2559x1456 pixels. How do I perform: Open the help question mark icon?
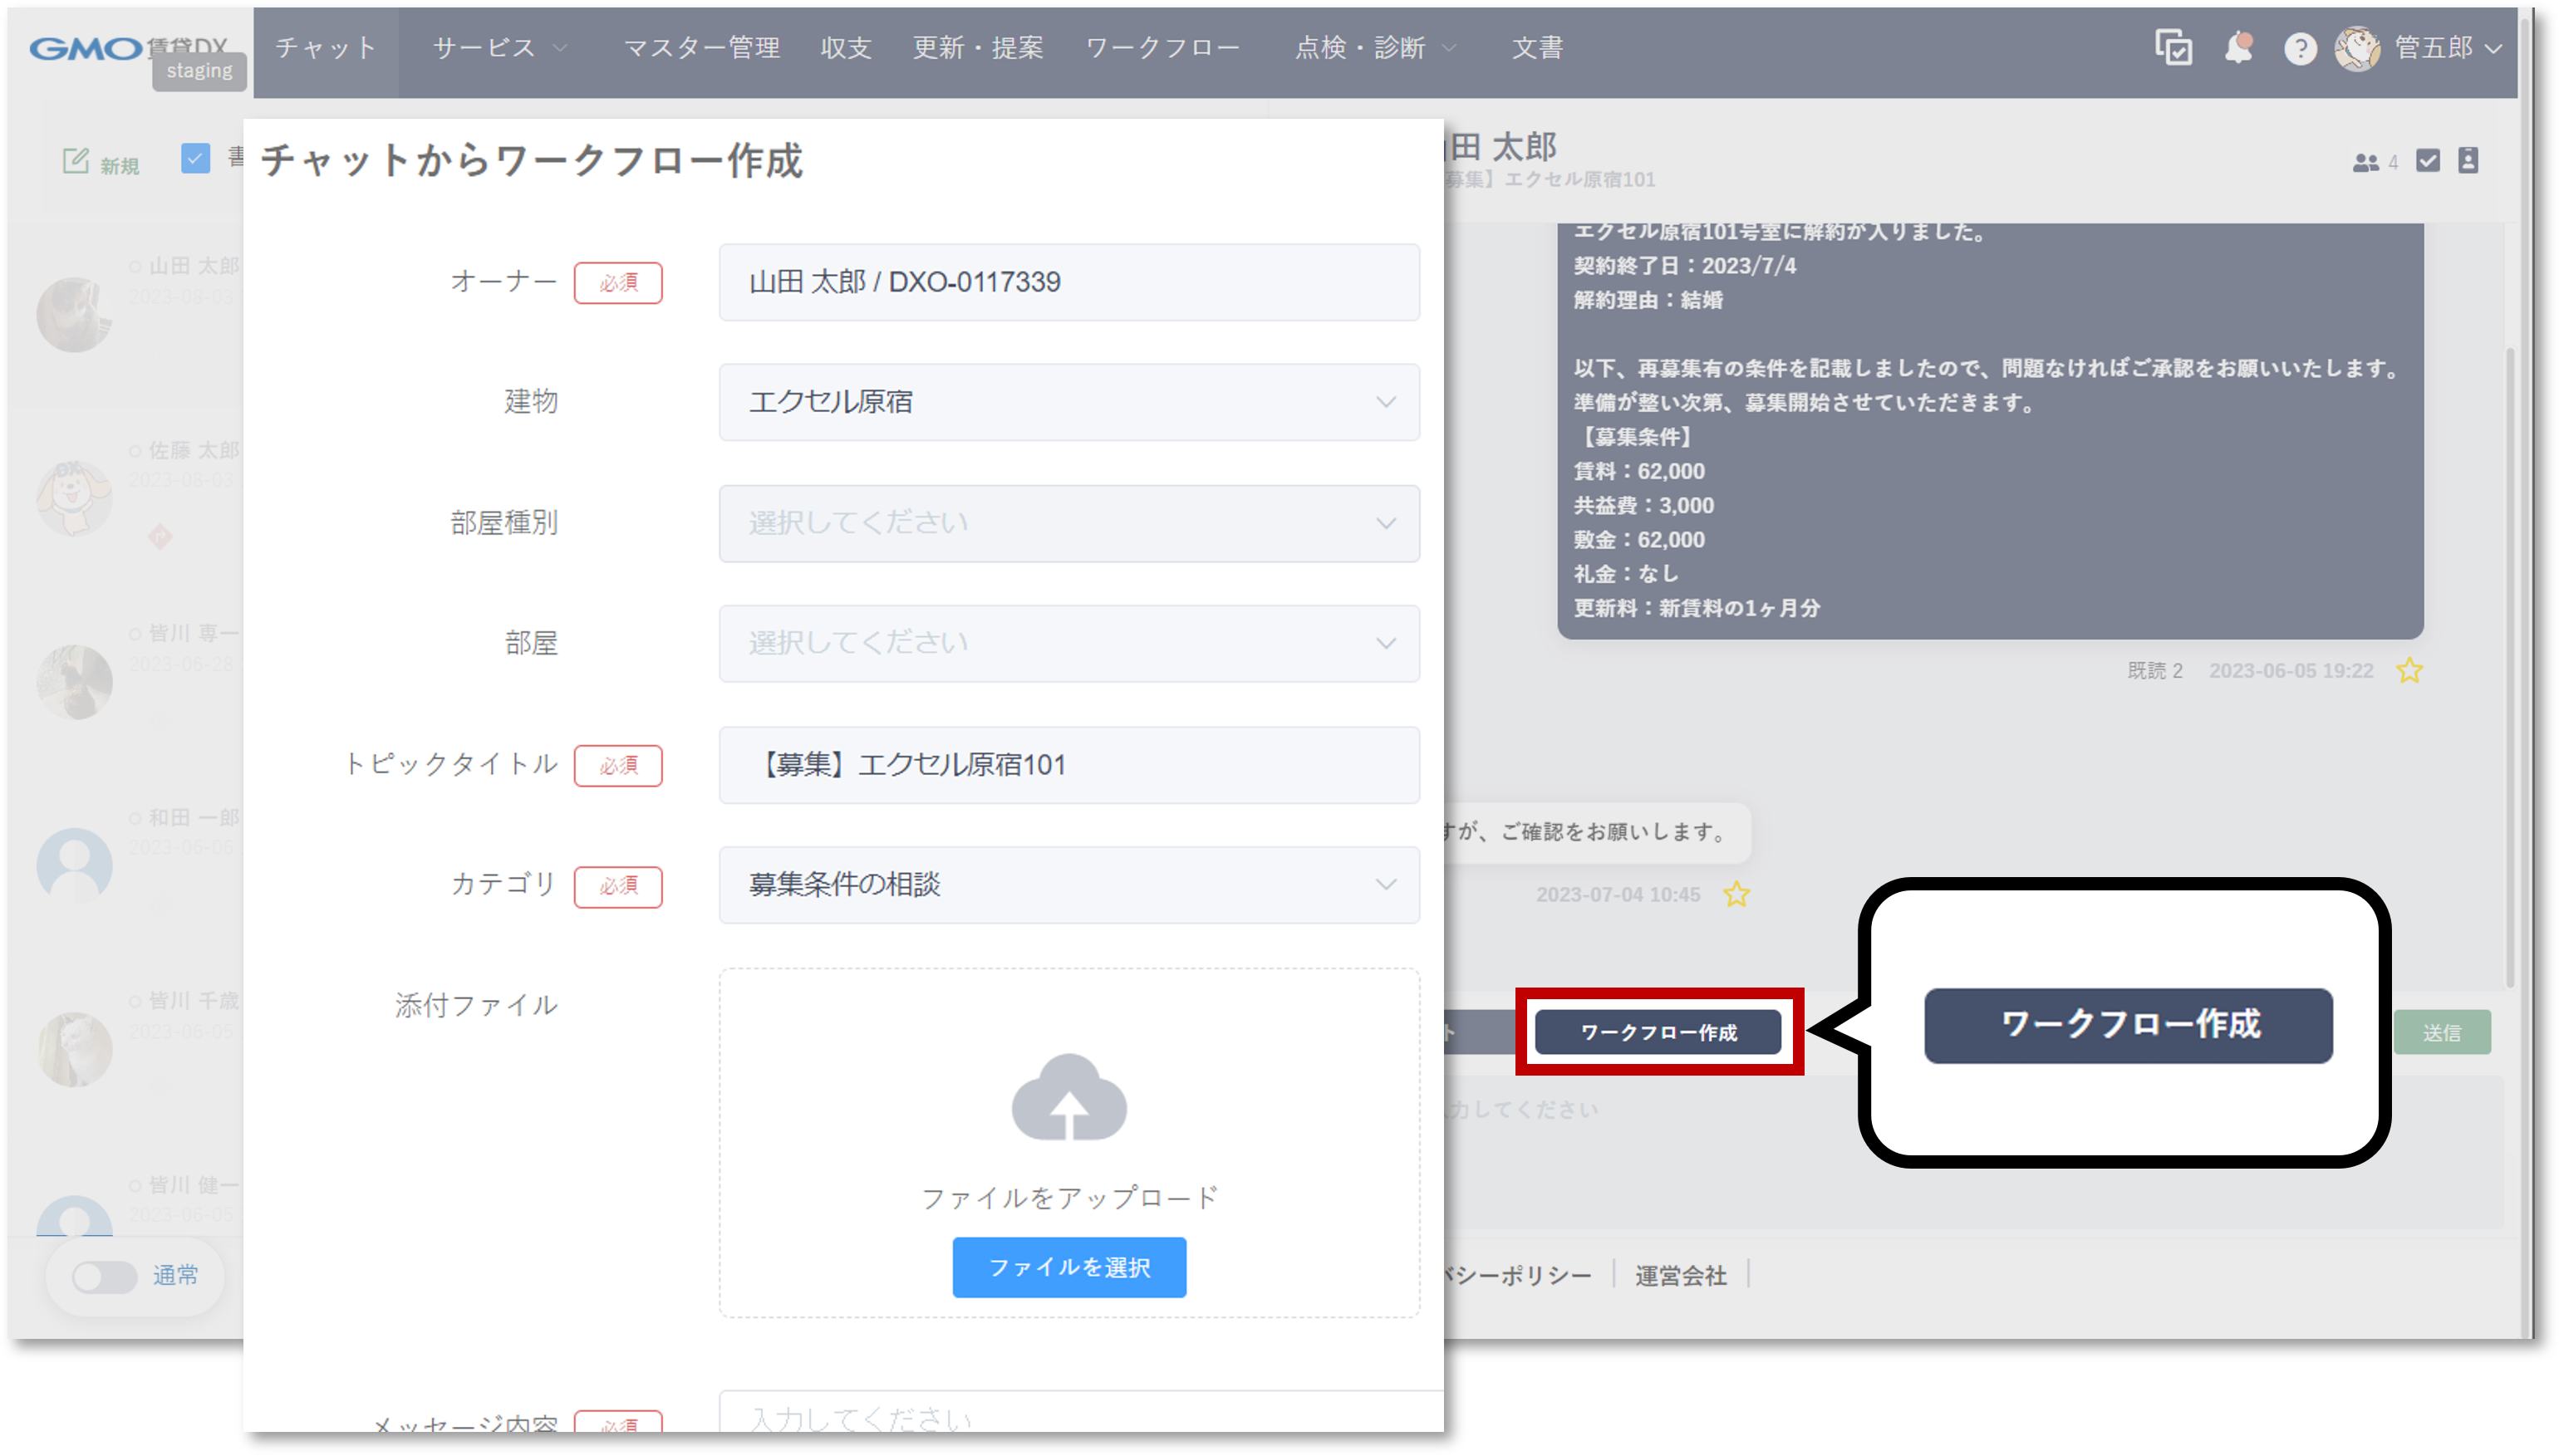(x=2300, y=49)
